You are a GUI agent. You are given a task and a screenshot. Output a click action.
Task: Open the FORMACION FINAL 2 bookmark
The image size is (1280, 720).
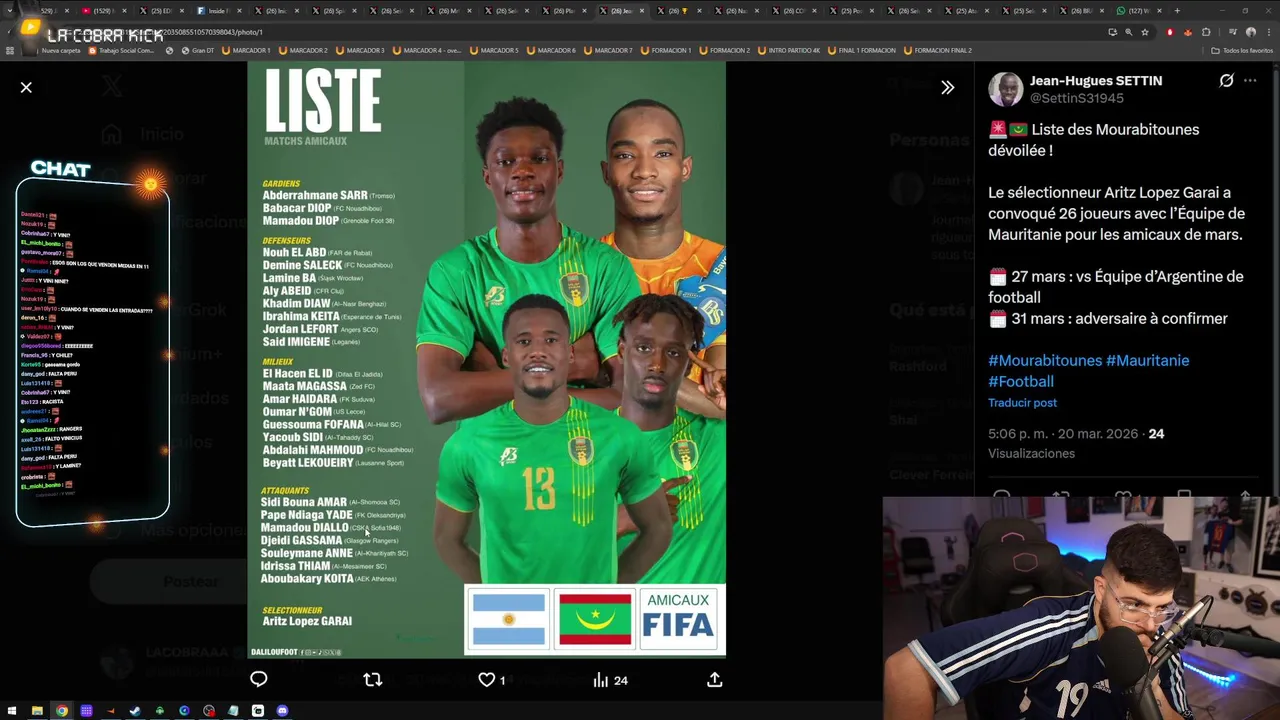coord(937,50)
